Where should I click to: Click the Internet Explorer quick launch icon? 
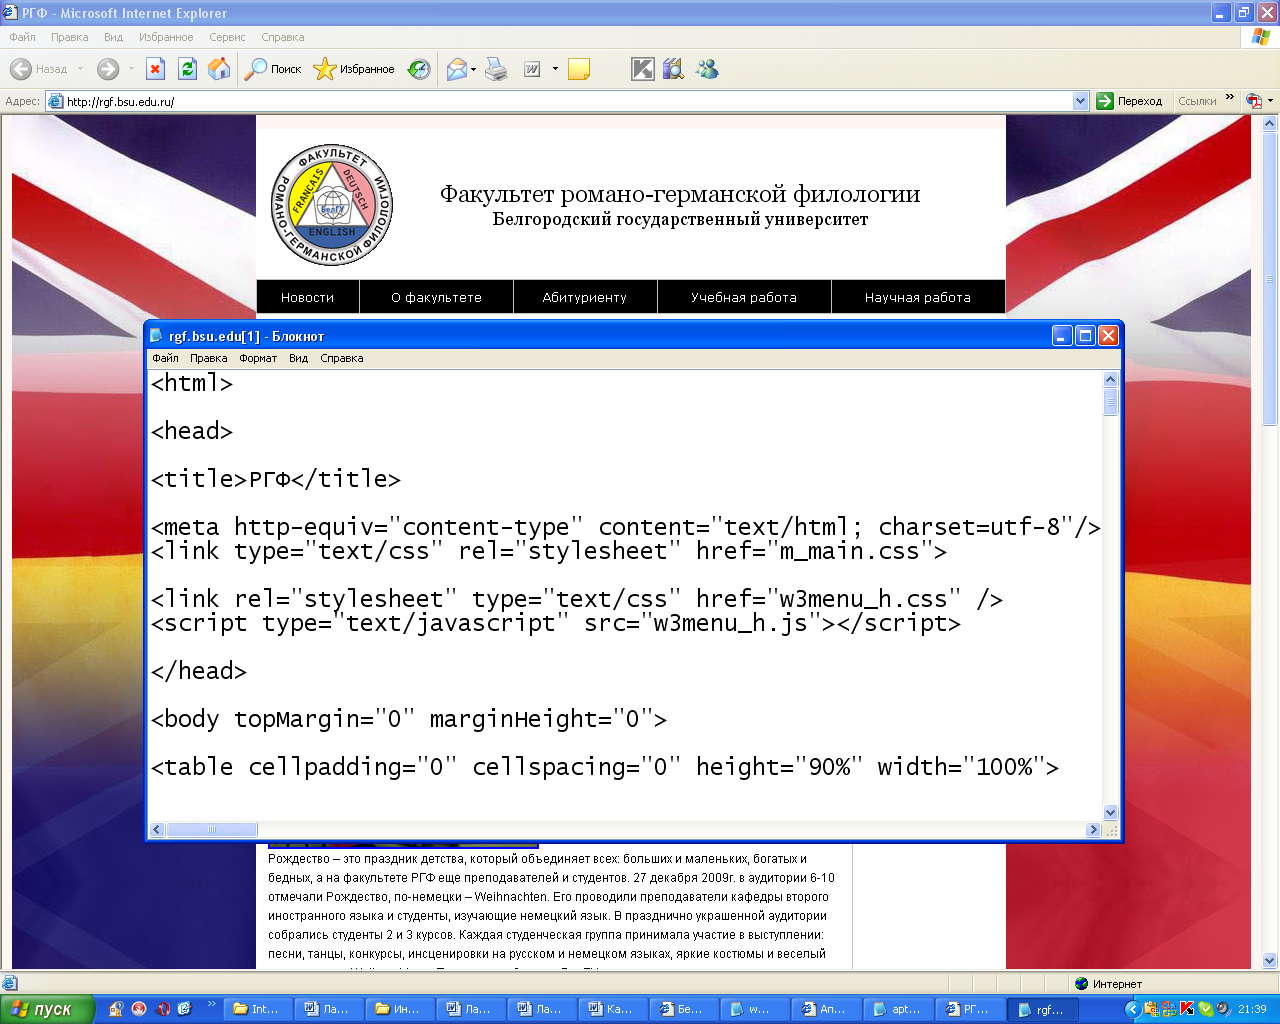tap(185, 1009)
